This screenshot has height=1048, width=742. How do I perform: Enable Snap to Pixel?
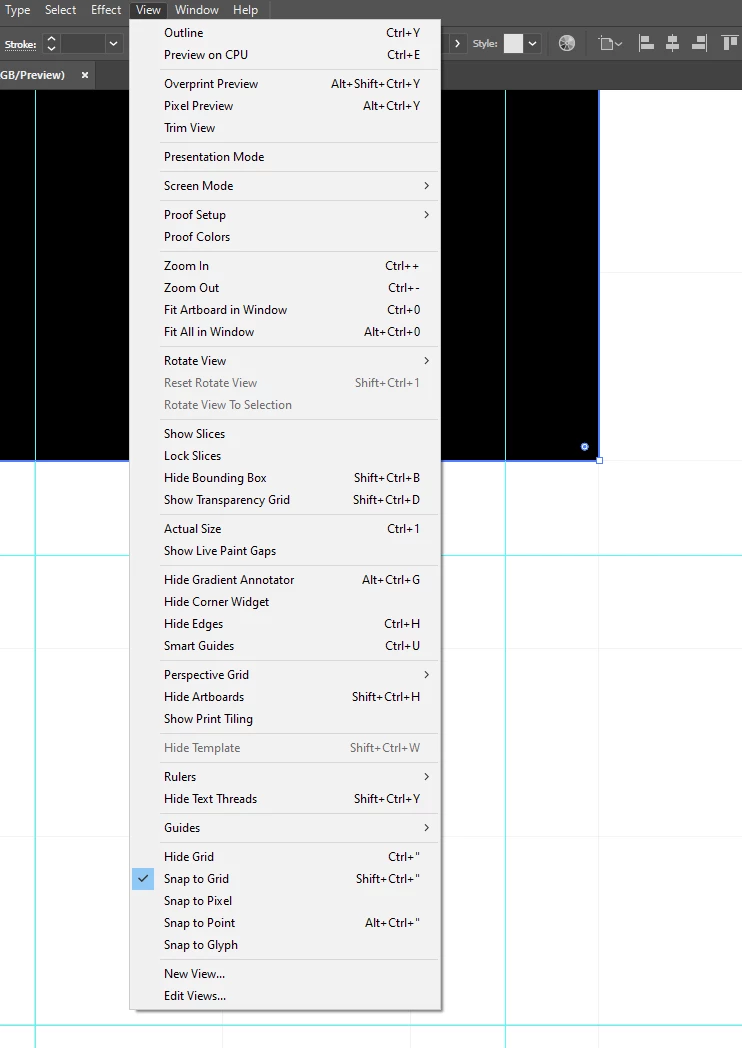285,901
